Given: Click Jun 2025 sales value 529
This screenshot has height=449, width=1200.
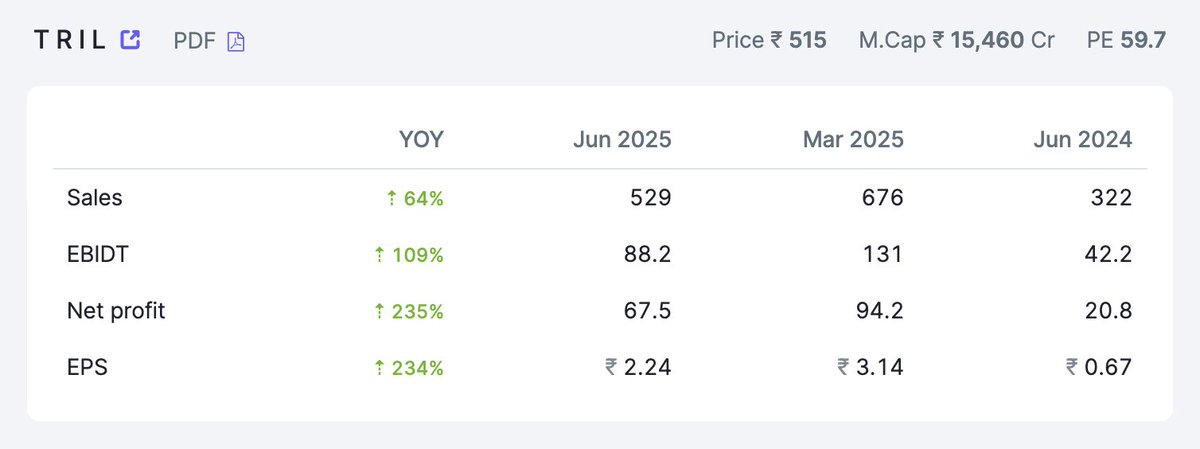Looking at the screenshot, I should pyautogui.click(x=652, y=198).
